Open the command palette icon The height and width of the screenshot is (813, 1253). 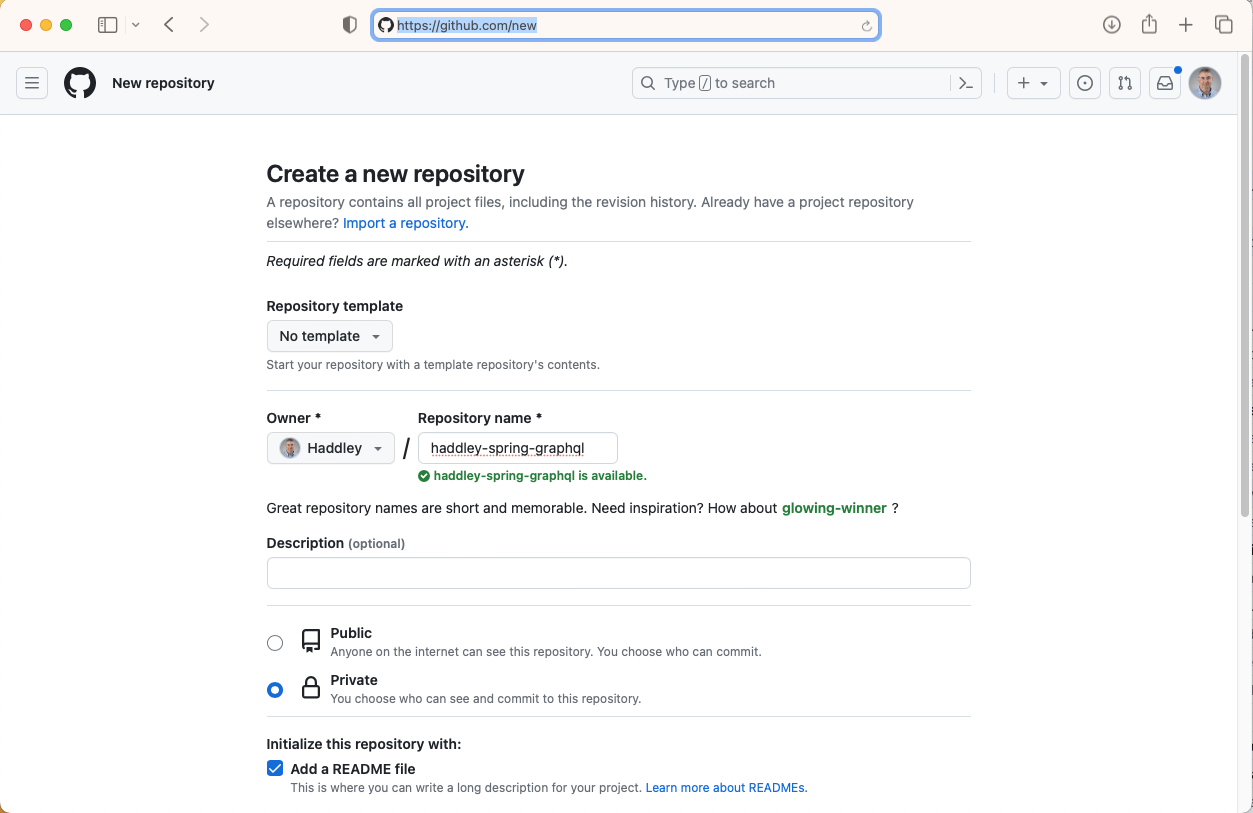[x=966, y=83]
